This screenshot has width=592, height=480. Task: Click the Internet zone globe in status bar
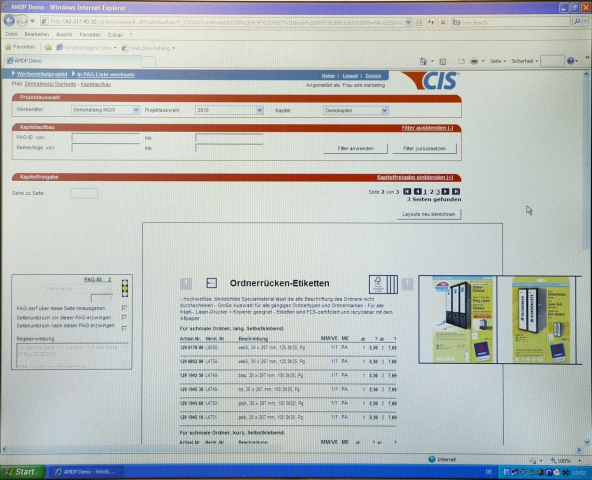pyautogui.click(x=432, y=459)
